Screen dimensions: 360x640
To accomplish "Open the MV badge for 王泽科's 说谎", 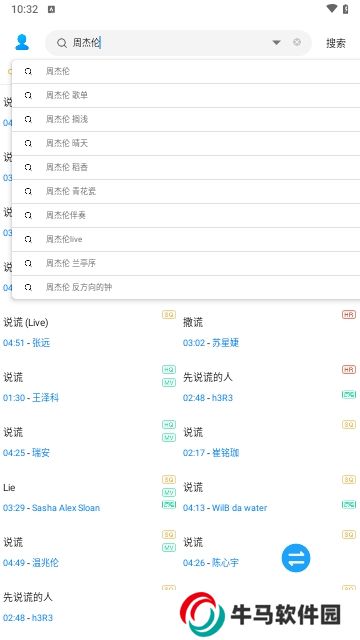I will (169, 382).
